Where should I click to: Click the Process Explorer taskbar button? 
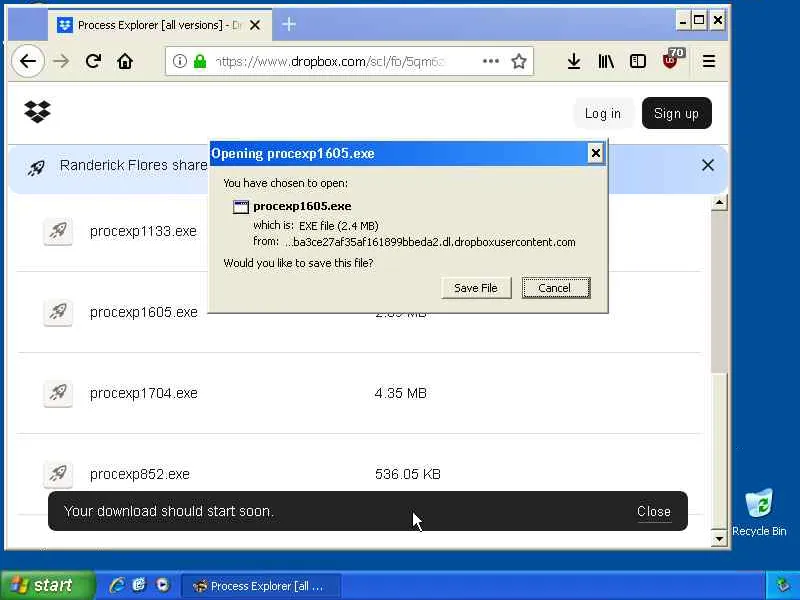(x=261, y=586)
